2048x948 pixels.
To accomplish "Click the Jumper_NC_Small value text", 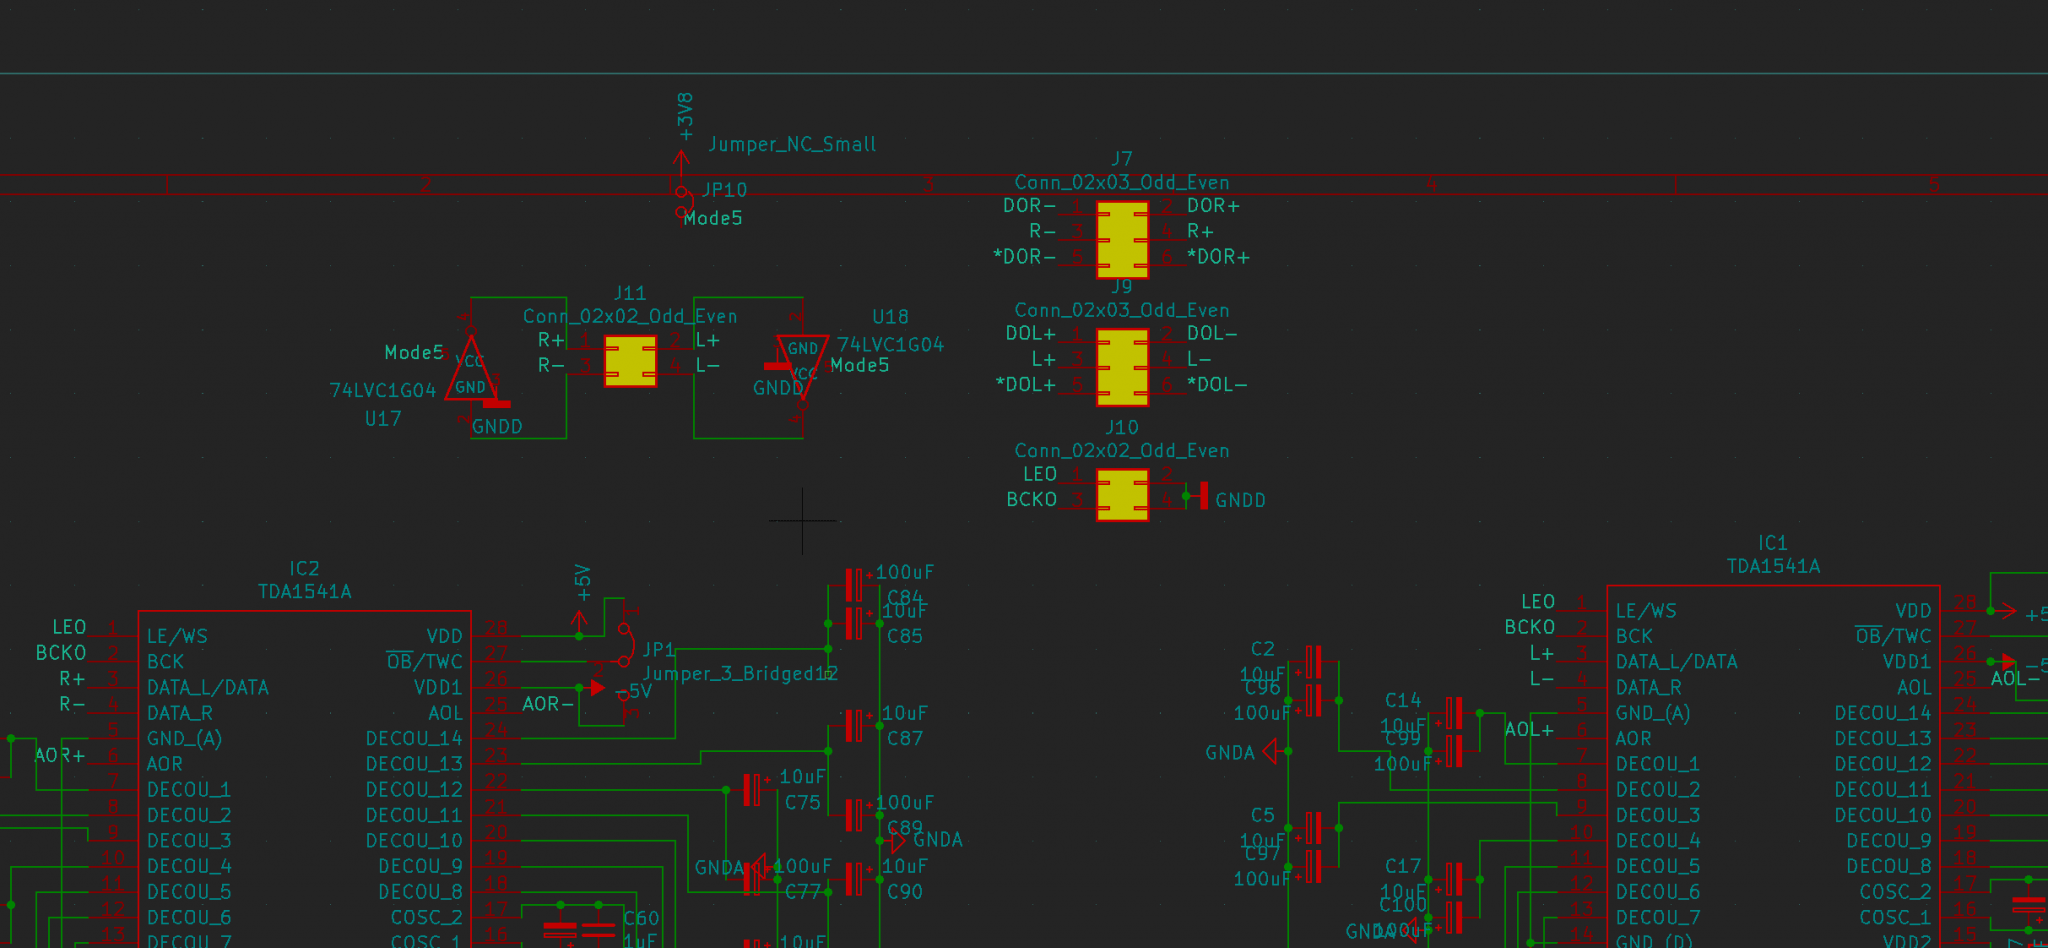I will point(792,144).
